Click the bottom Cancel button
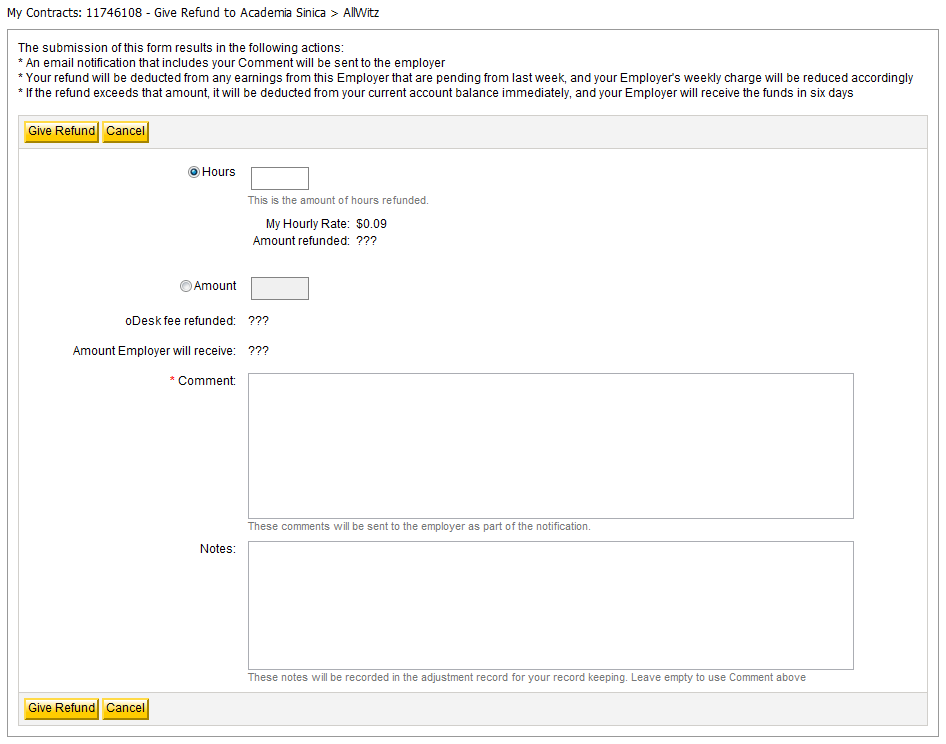This screenshot has width=946, height=744. point(125,708)
